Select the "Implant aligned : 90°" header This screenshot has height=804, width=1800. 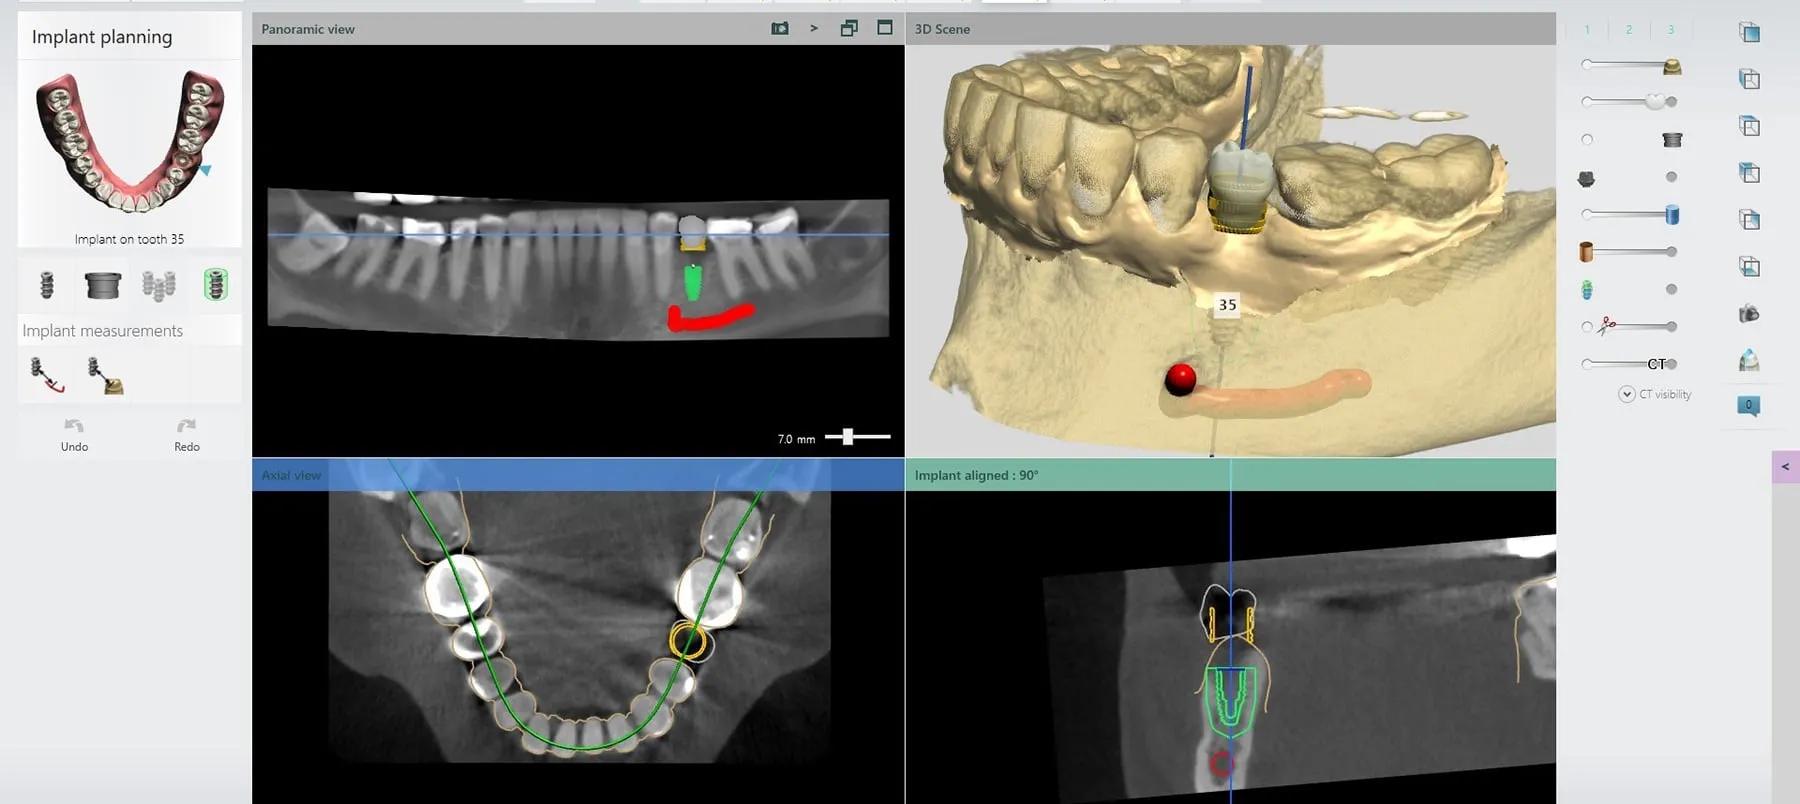tap(1230, 475)
